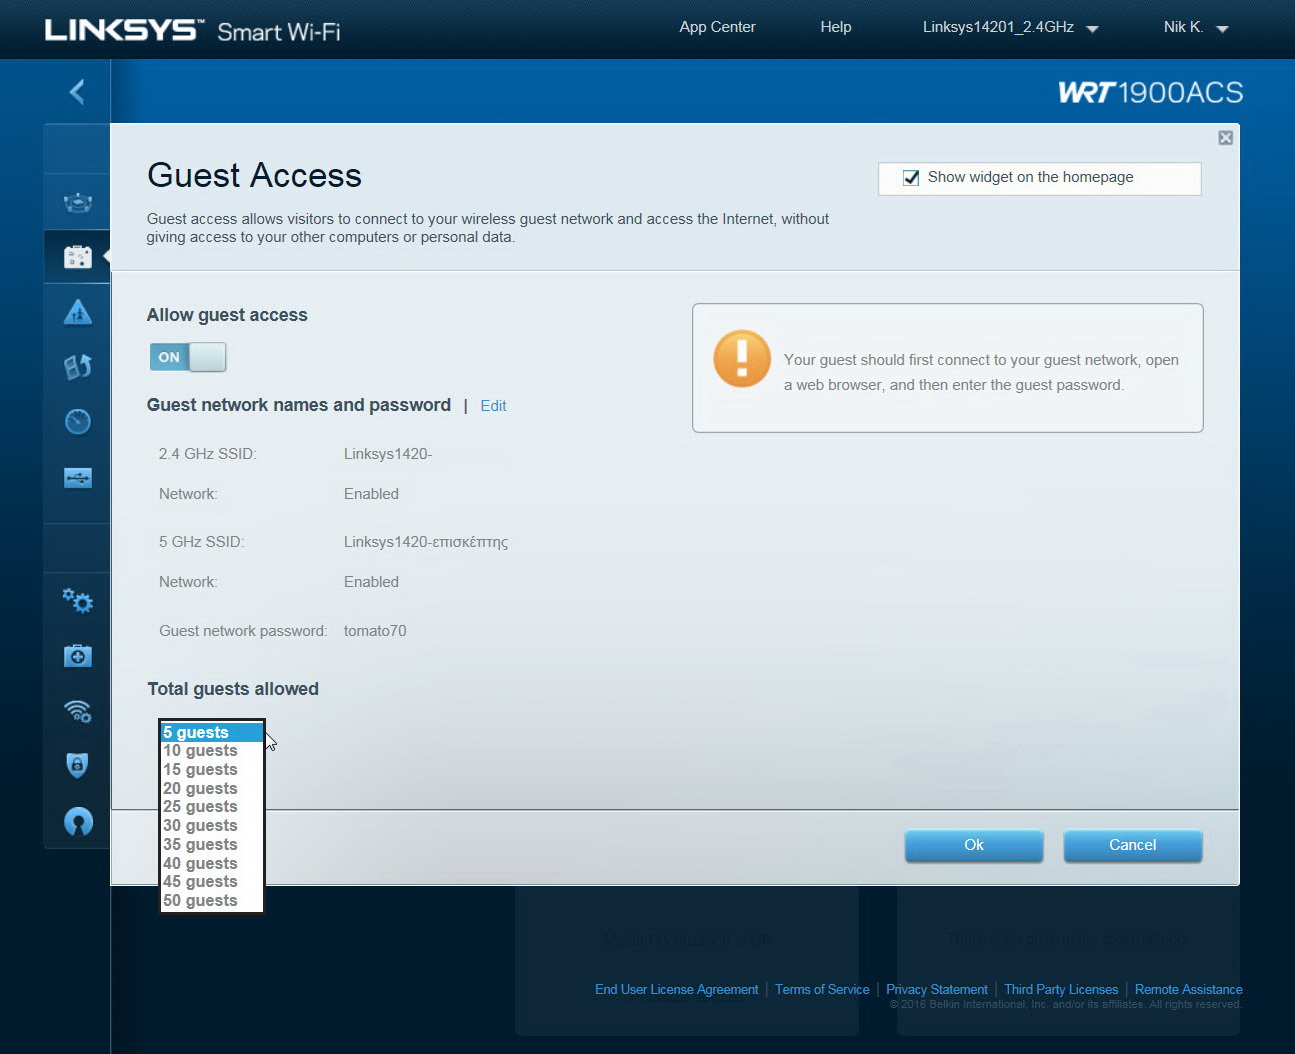The height and width of the screenshot is (1054, 1295).
Task: Click Edit guest network names link
Action: [x=493, y=406]
